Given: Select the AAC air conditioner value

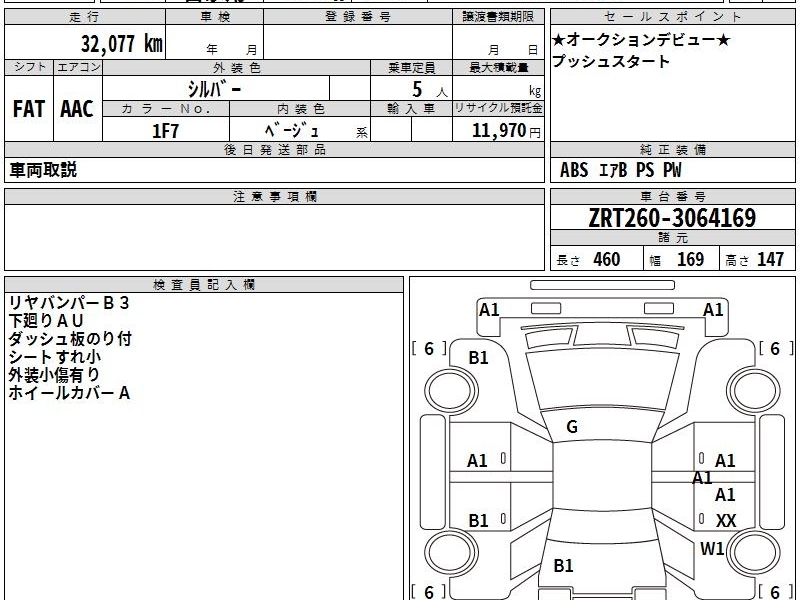Looking at the screenshot, I should pos(77,109).
